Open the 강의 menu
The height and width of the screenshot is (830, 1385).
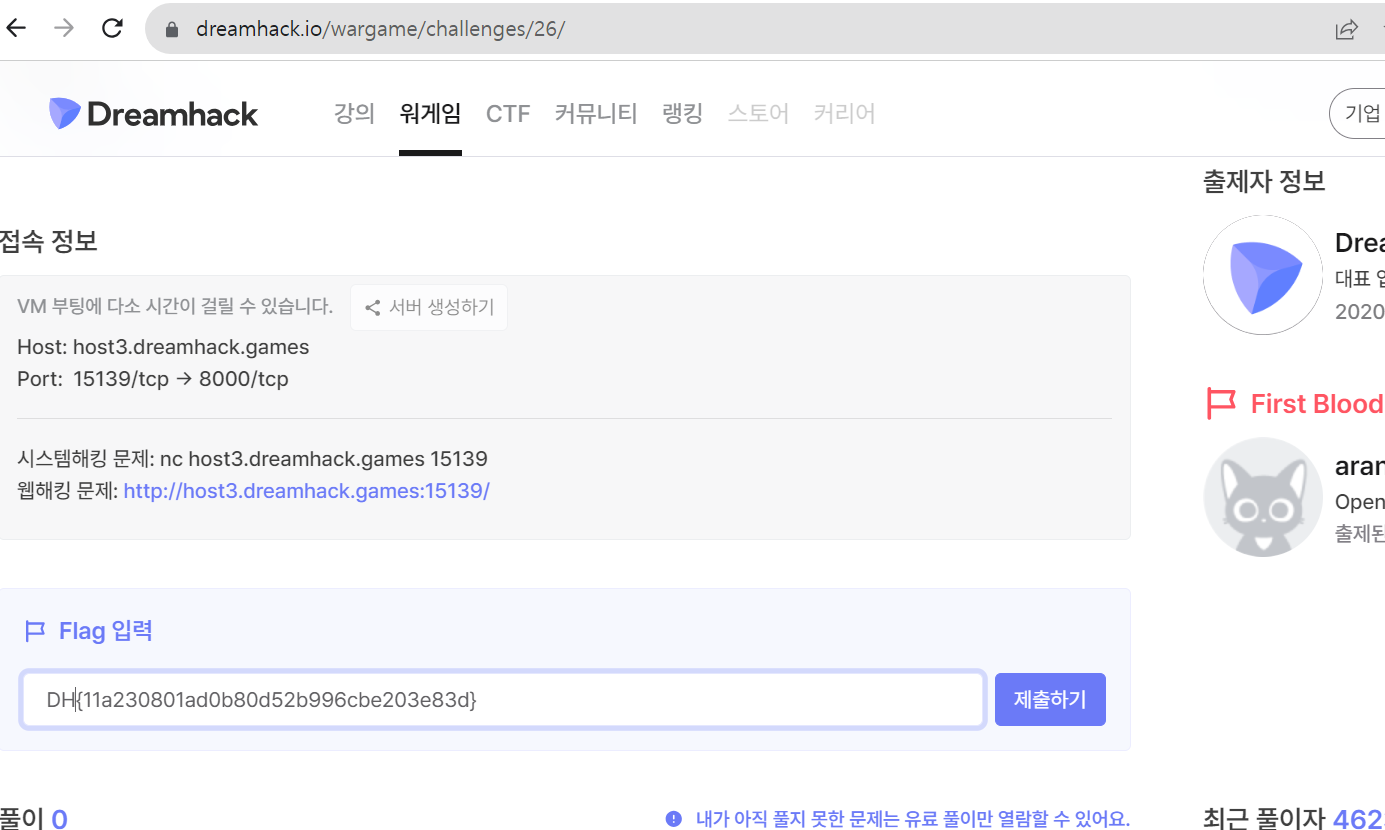(x=354, y=113)
